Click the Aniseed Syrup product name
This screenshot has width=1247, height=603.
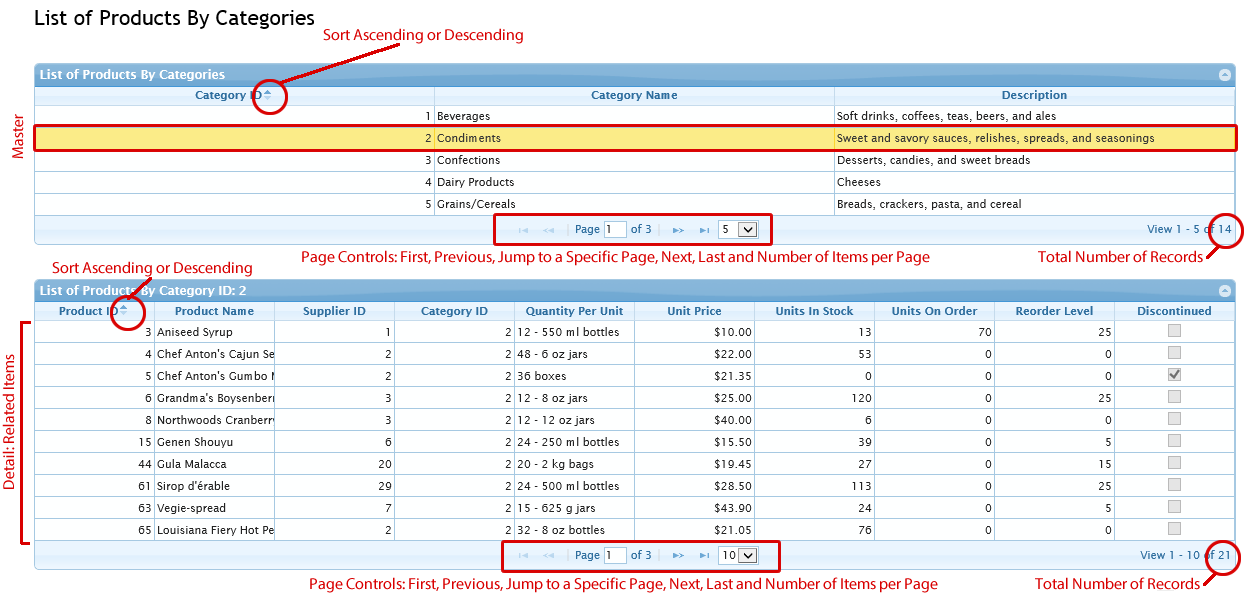194,332
